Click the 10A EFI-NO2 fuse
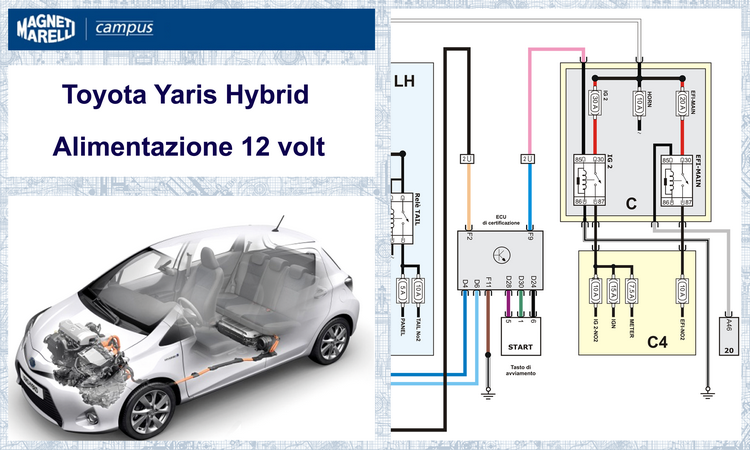 (682, 290)
